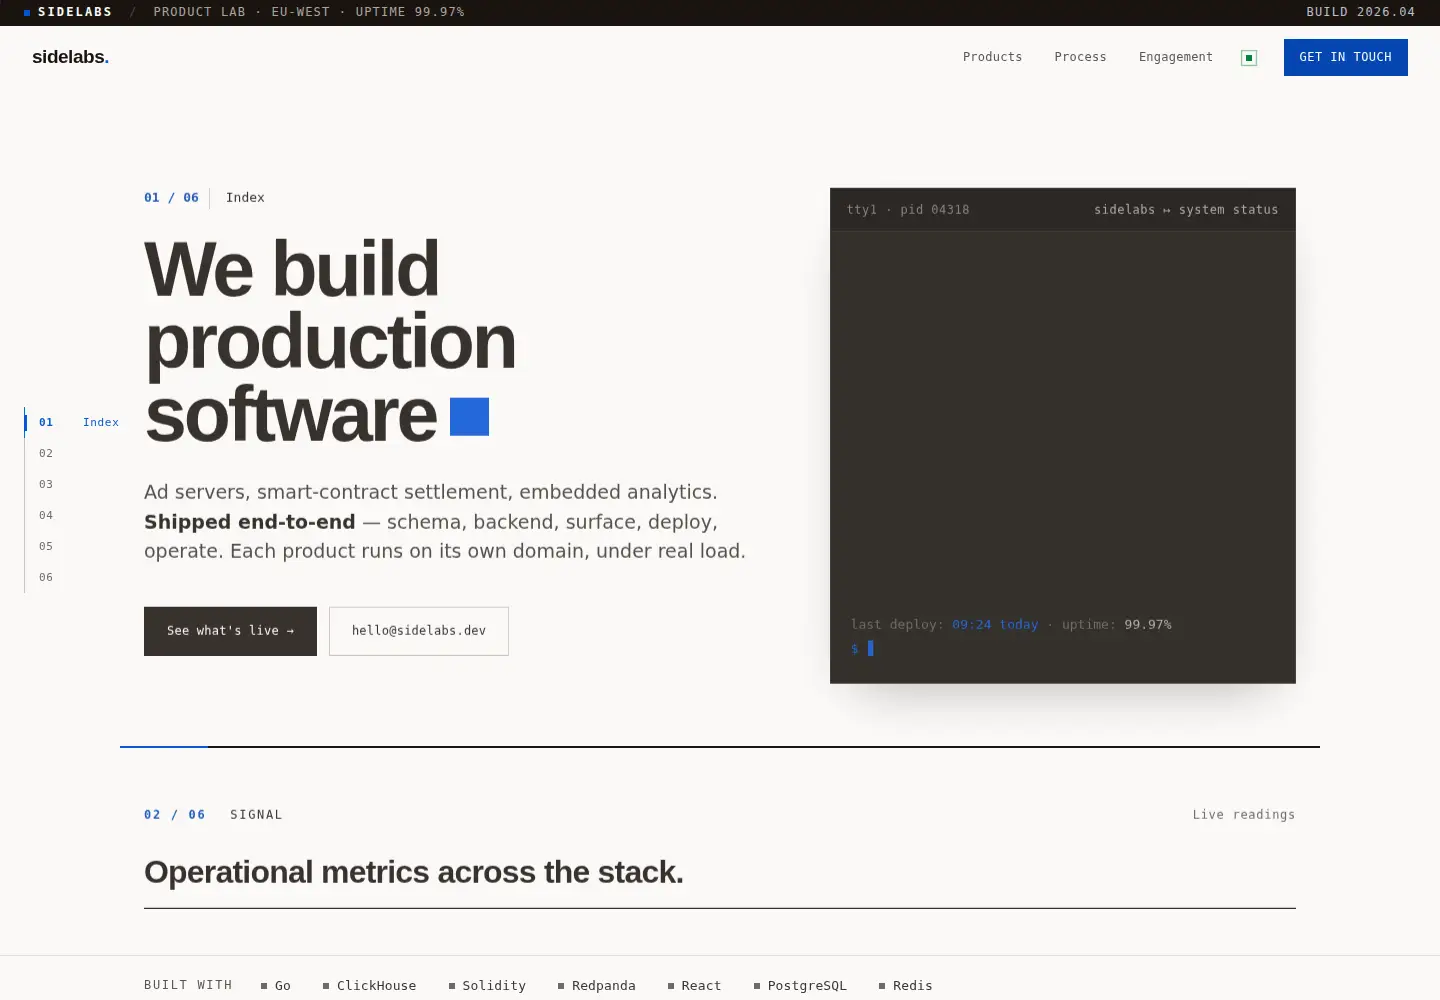Click the sidelabs. logo
The height and width of the screenshot is (1000, 1440).
[70, 57]
